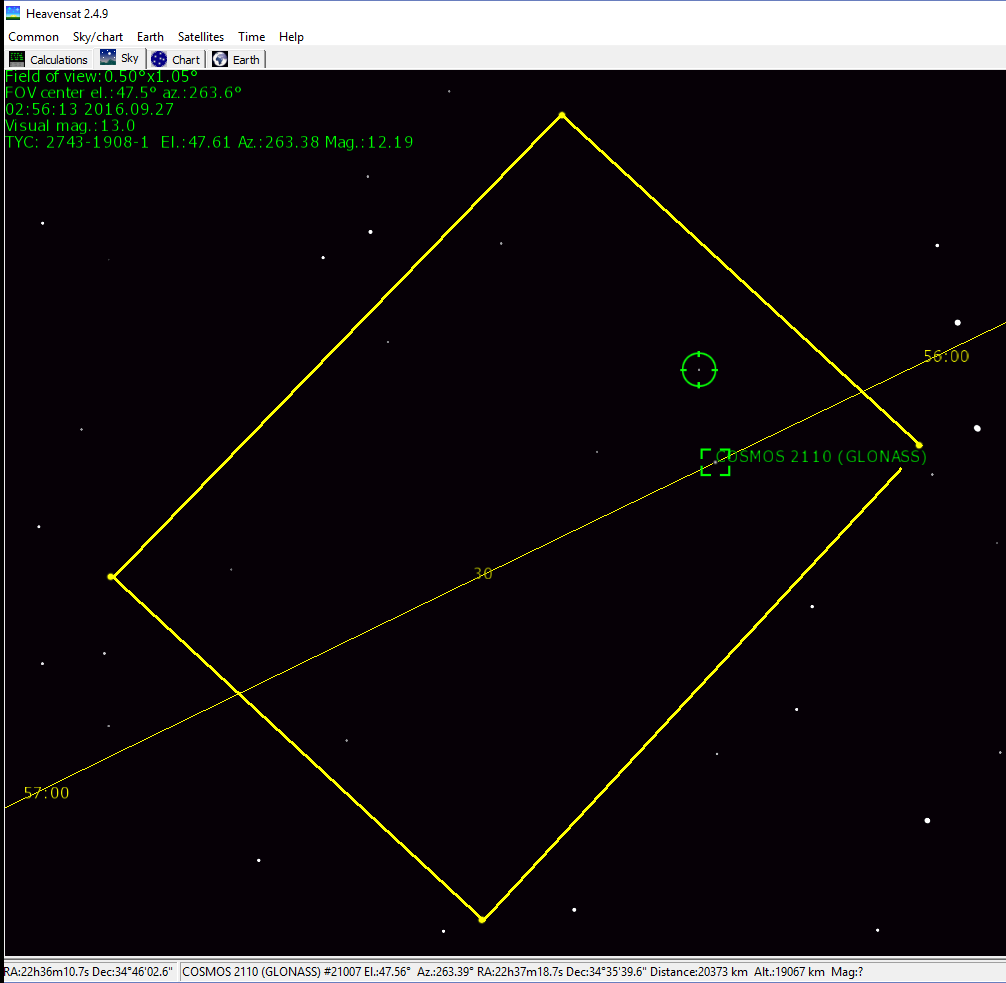Click the 57:00 track time marker
Image resolution: width=1006 pixels, height=983 pixels.
(46, 793)
